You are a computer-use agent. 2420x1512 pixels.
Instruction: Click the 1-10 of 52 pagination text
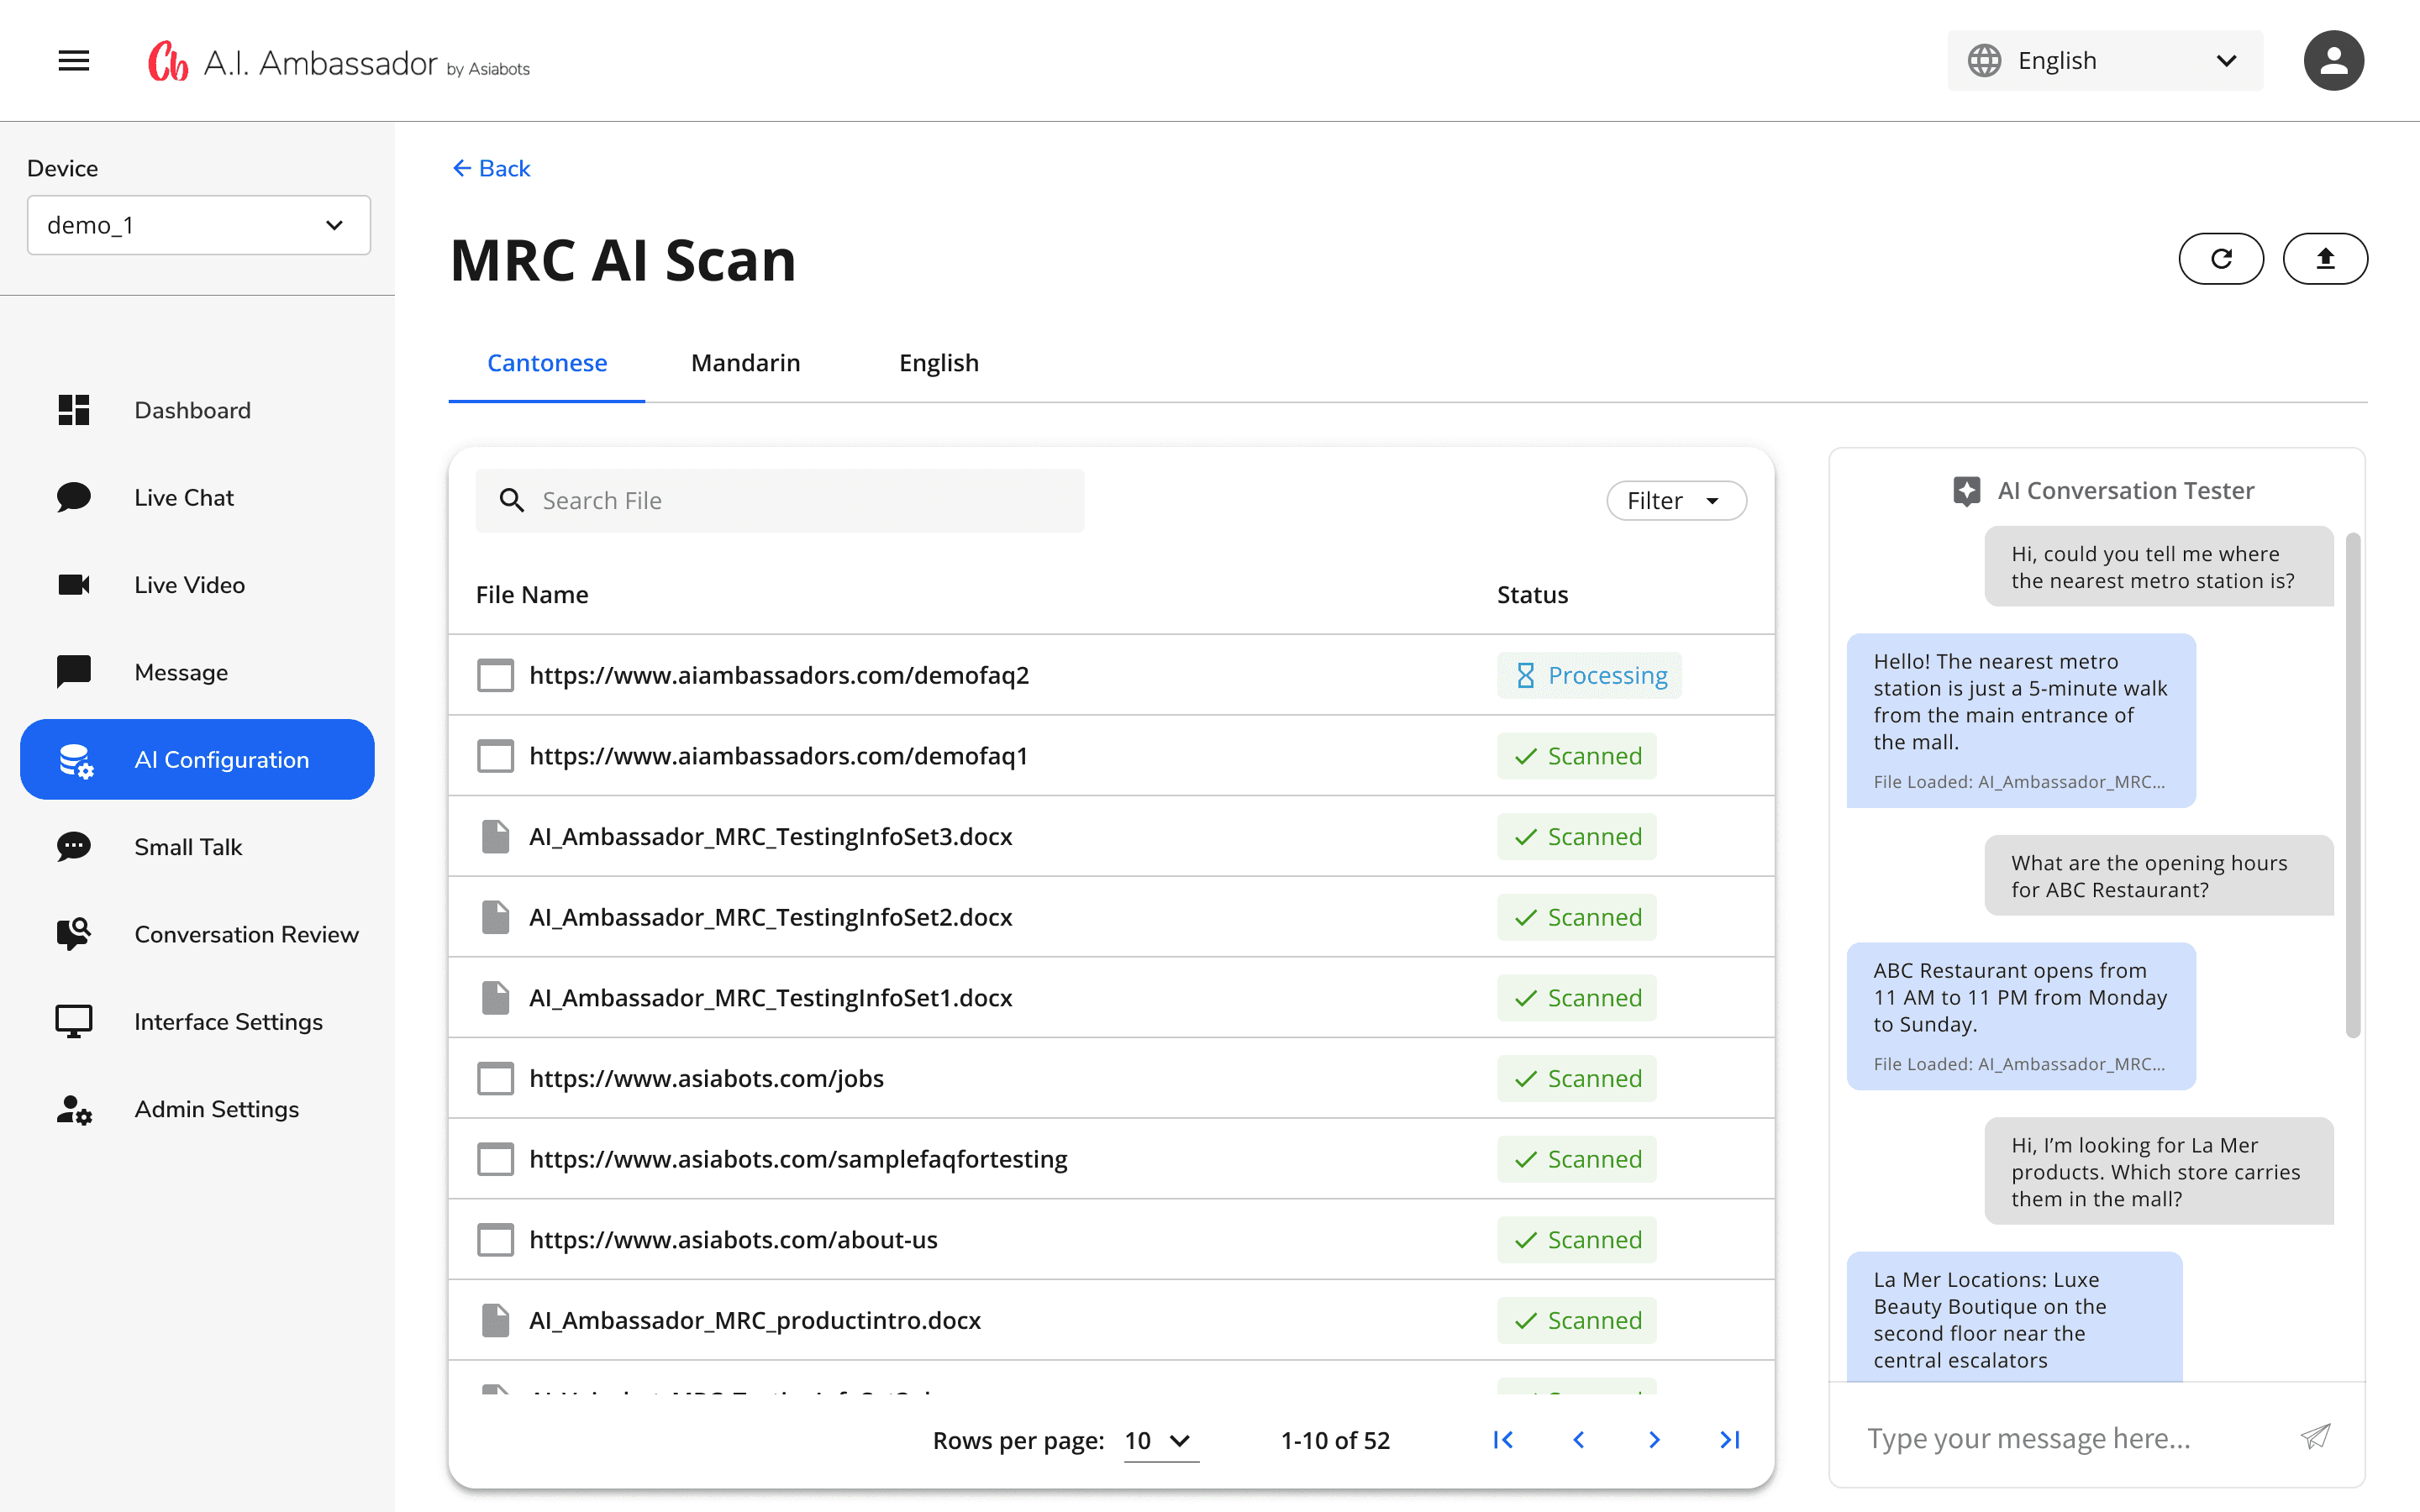click(1335, 1440)
